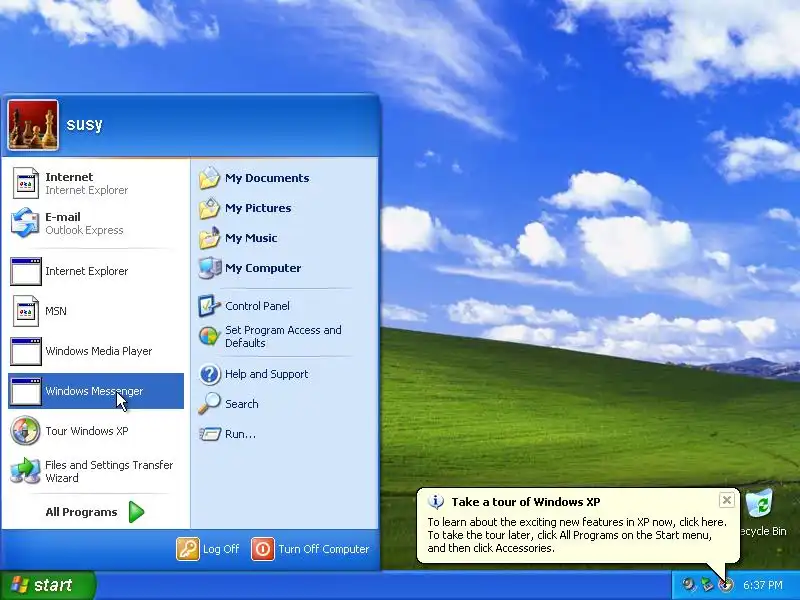Click the 'Set Program Access and Defaults' text
Viewport: 800px width, 600px height.
coord(283,336)
